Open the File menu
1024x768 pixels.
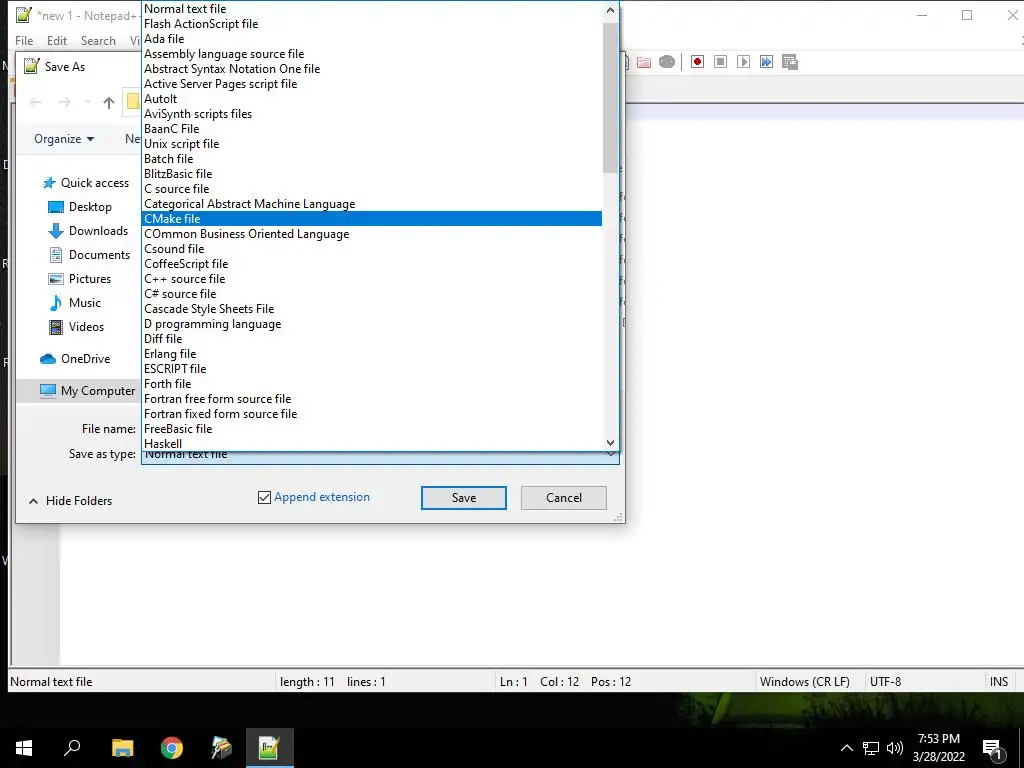tap(24, 40)
